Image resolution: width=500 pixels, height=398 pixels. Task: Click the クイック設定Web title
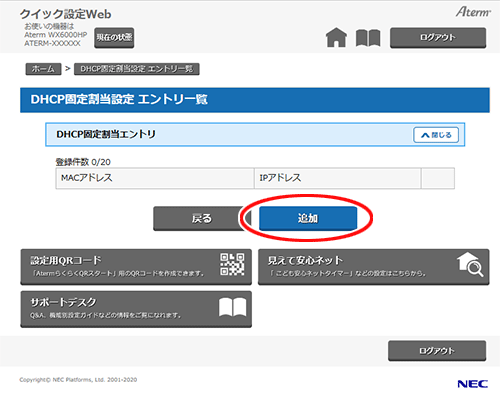pyautogui.click(x=65, y=14)
